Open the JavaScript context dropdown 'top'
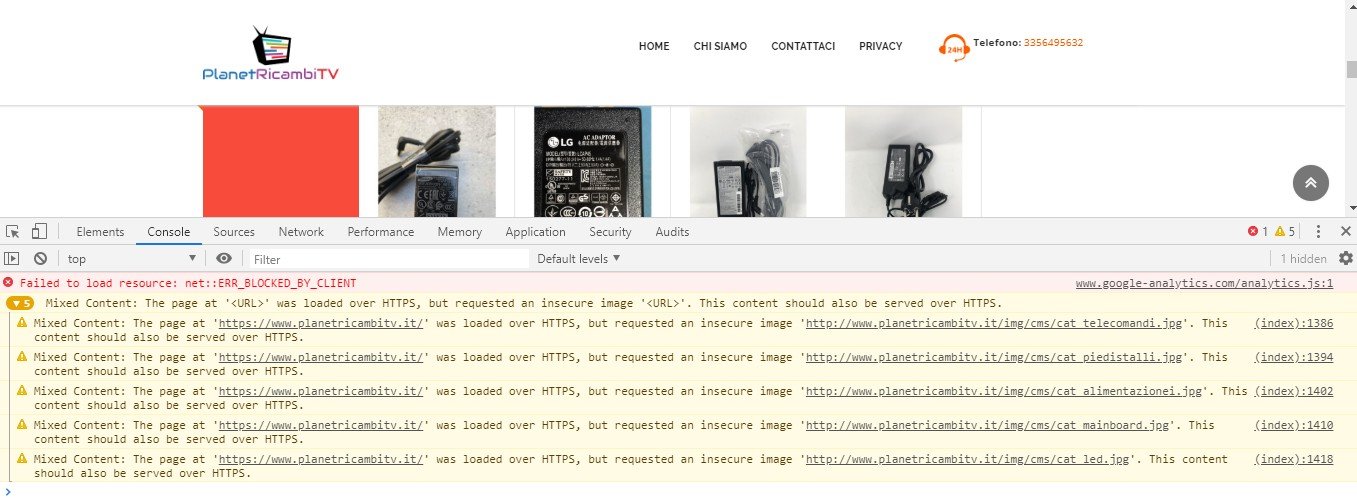1357x498 pixels. pos(133,259)
